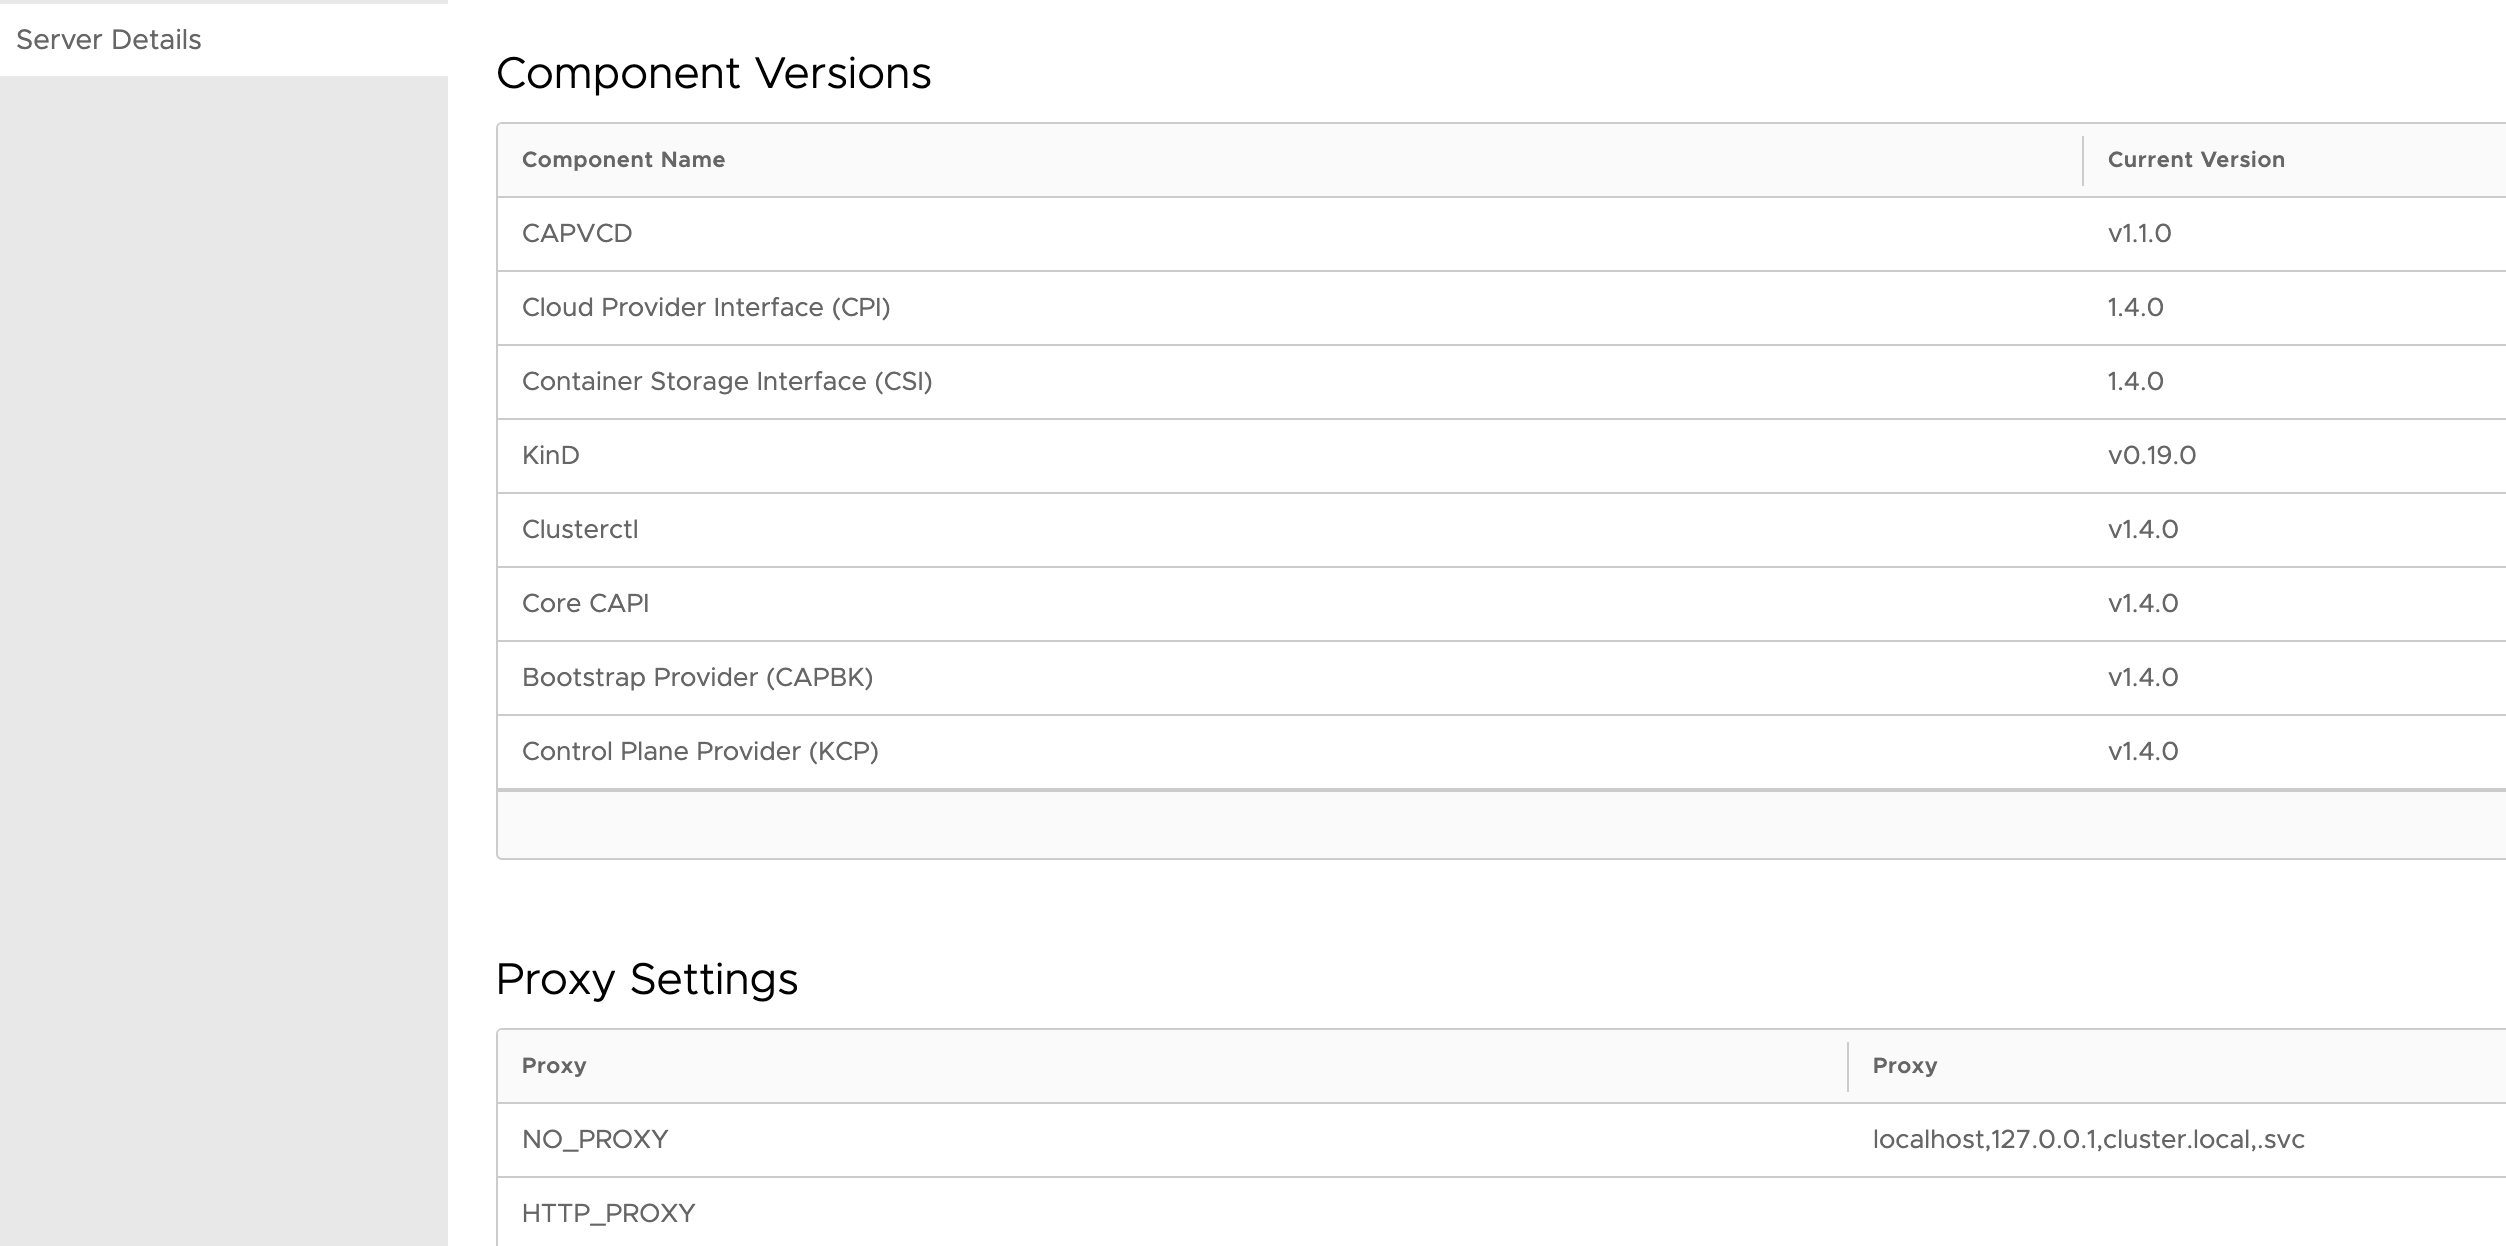Image resolution: width=2506 pixels, height=1246 pixels.
Task: Select Bootstrap Provider (CAPBK) row
Action: [x=697, y=678]
